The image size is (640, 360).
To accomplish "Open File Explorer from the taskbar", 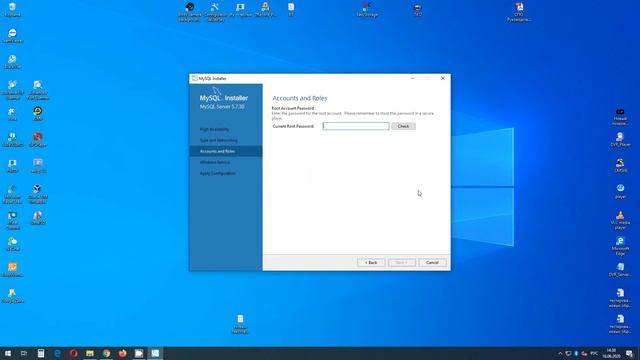I will pos(90,353).
